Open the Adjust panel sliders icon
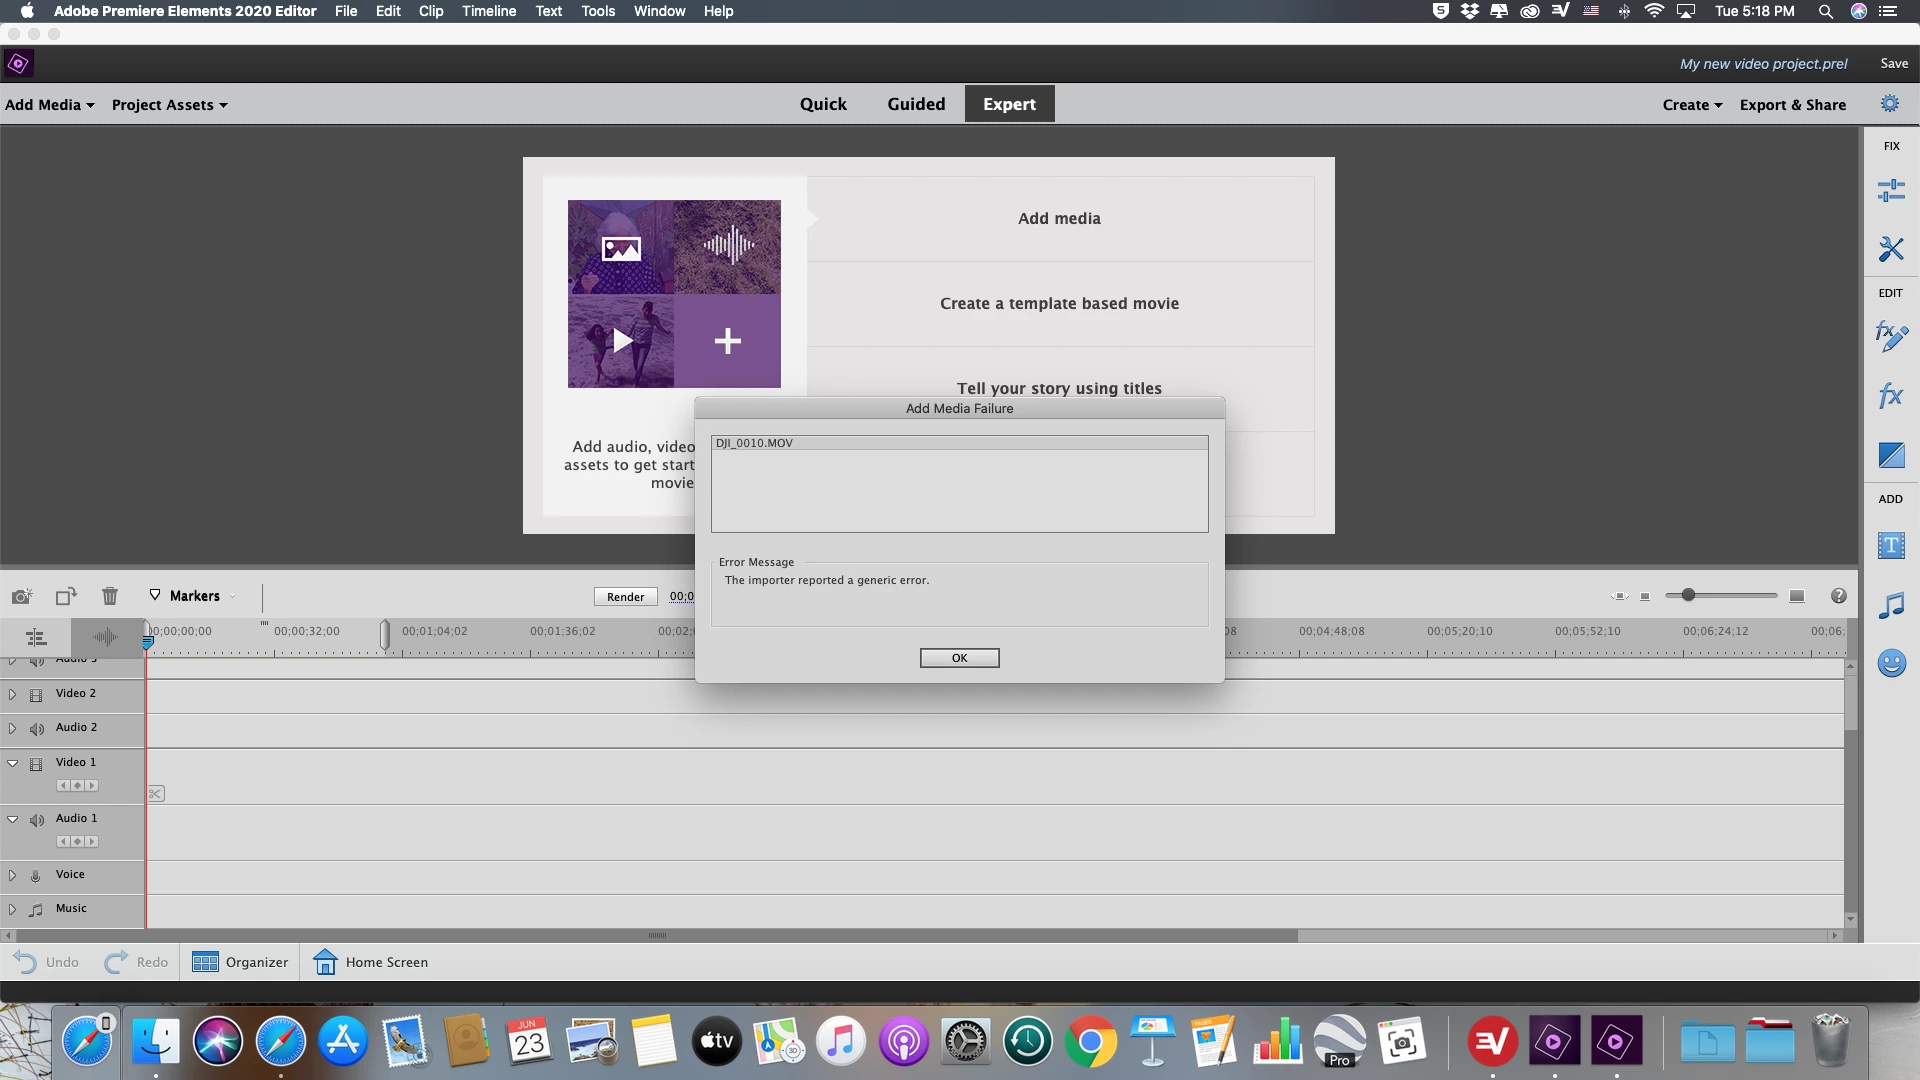1920x1080 pixels. pos(1890,190)
